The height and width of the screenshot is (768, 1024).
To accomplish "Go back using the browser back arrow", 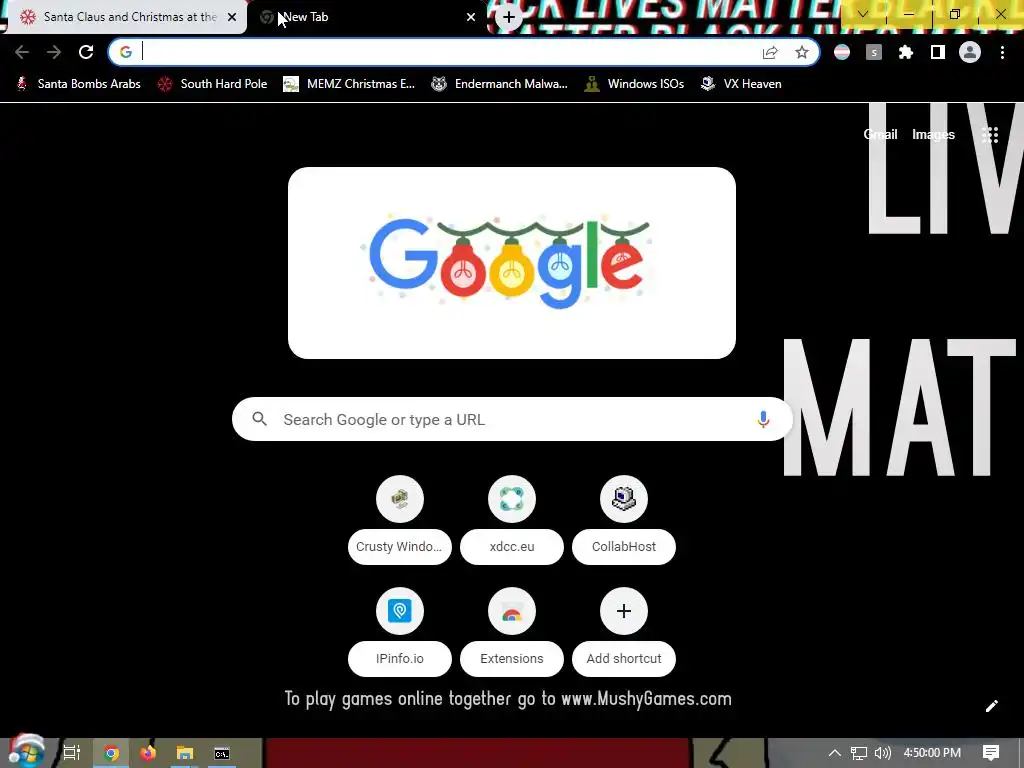I will coord(22,52).
